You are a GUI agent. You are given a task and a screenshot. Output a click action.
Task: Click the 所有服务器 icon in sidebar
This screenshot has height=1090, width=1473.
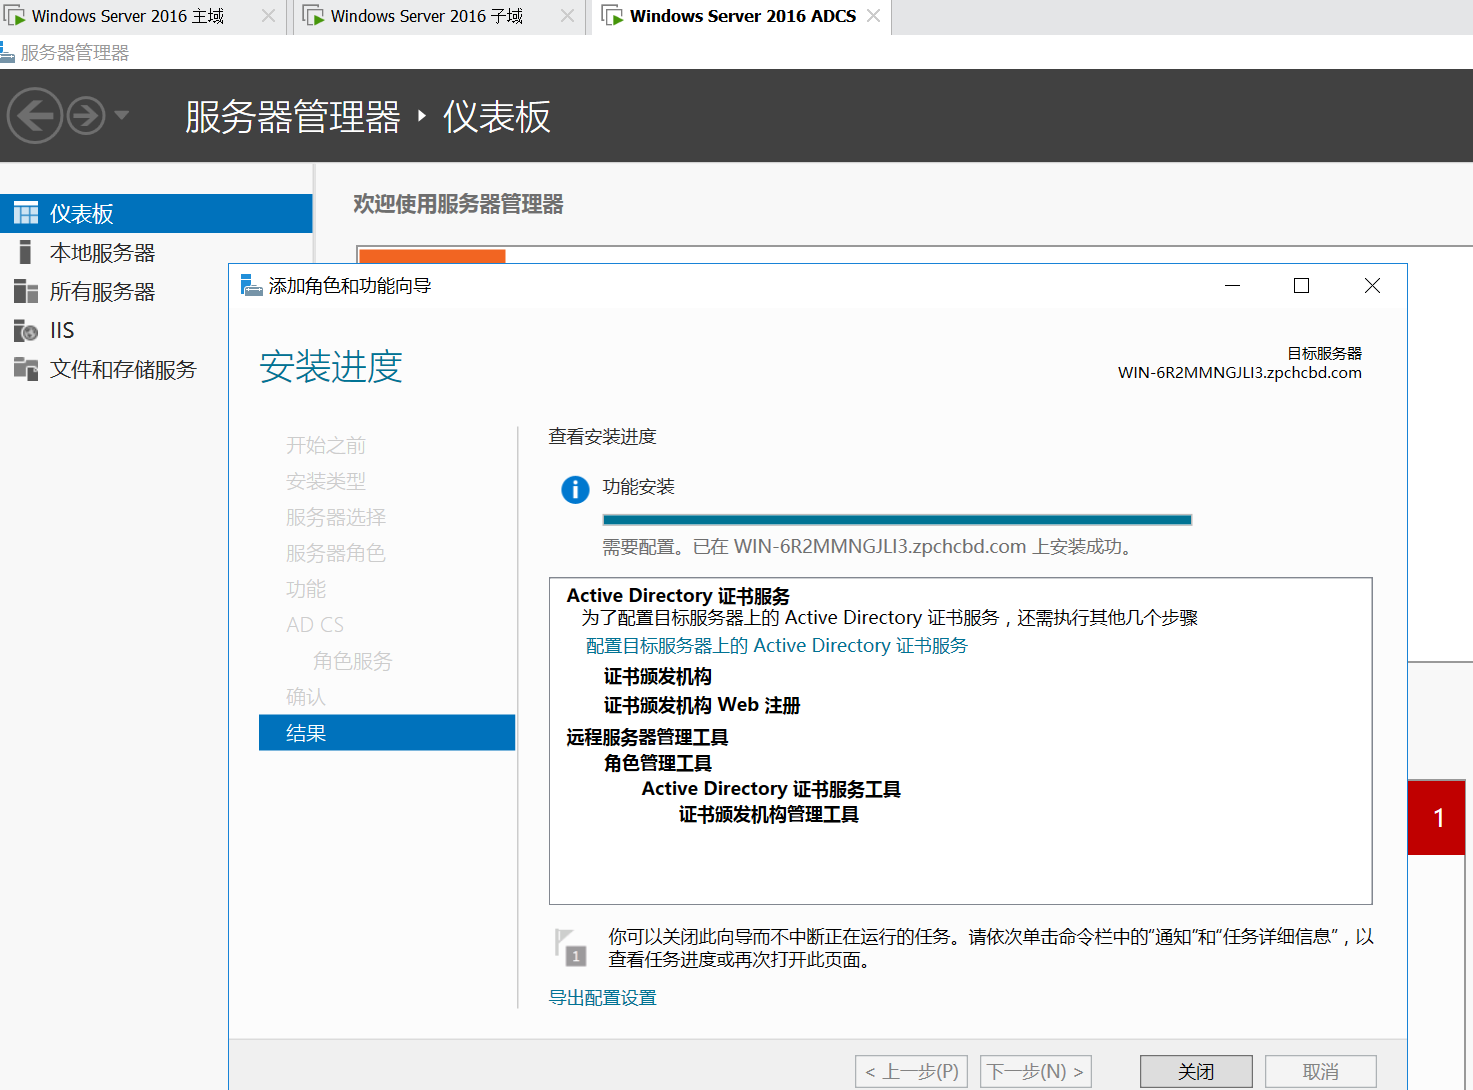point(26,291)
